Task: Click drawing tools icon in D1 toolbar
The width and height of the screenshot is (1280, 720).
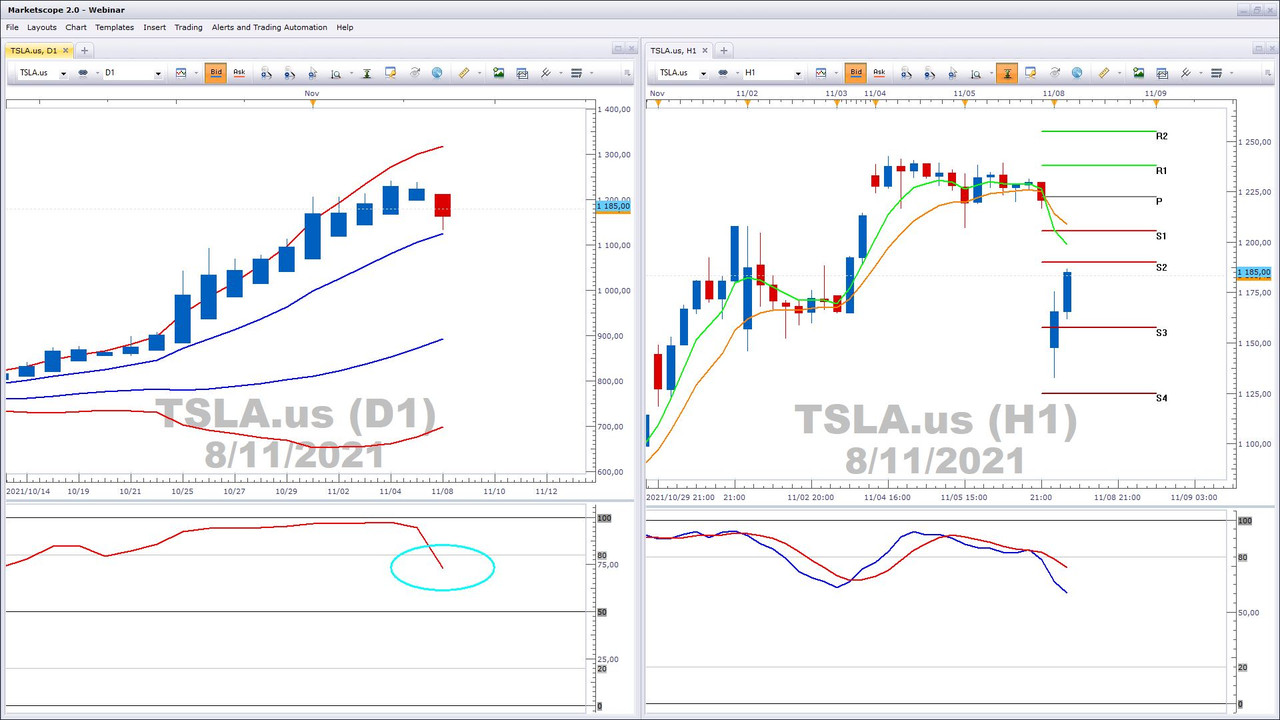Action: pos(545,73)
